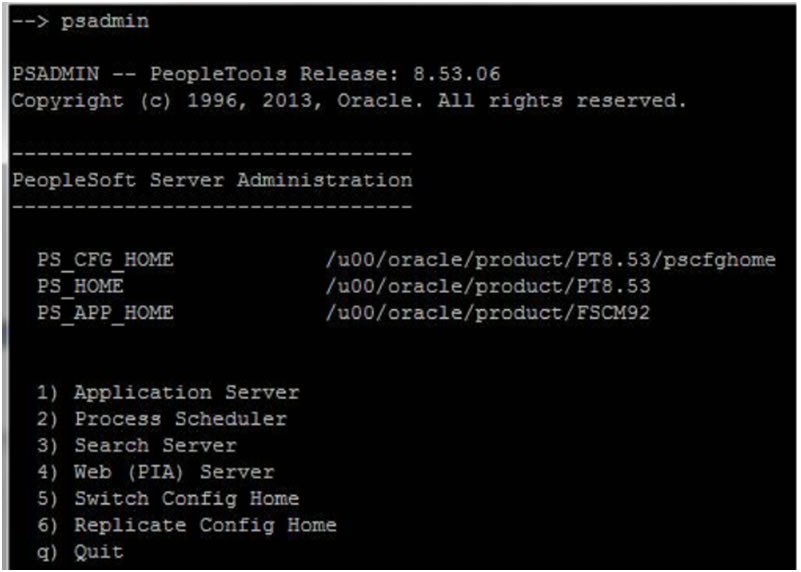Click the dashed line above the heading

click(x=212, y=154)
